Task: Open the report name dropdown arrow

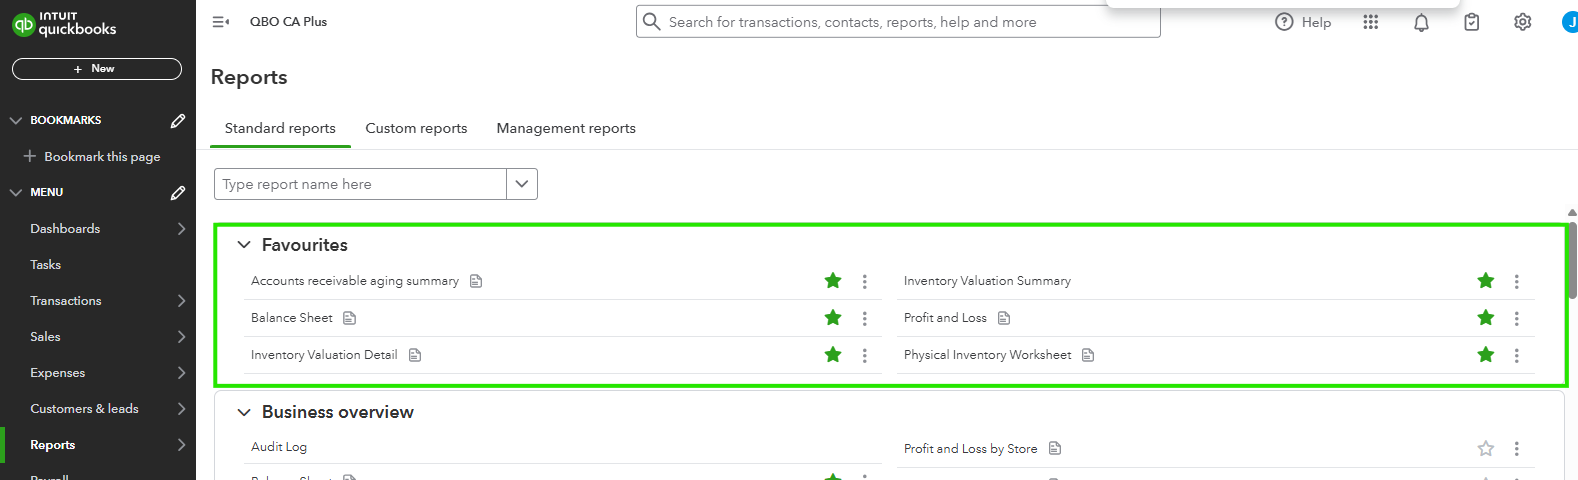Action: (x=522, y=184)
